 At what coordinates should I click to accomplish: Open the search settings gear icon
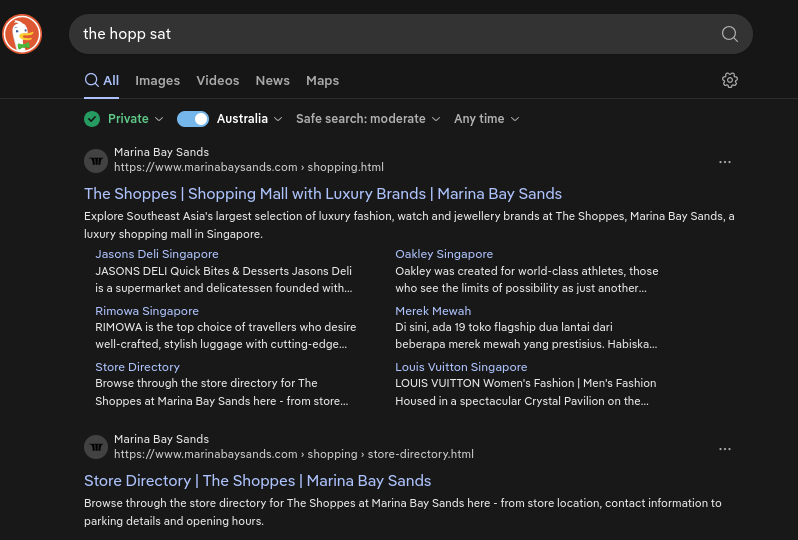click(730, 80)
